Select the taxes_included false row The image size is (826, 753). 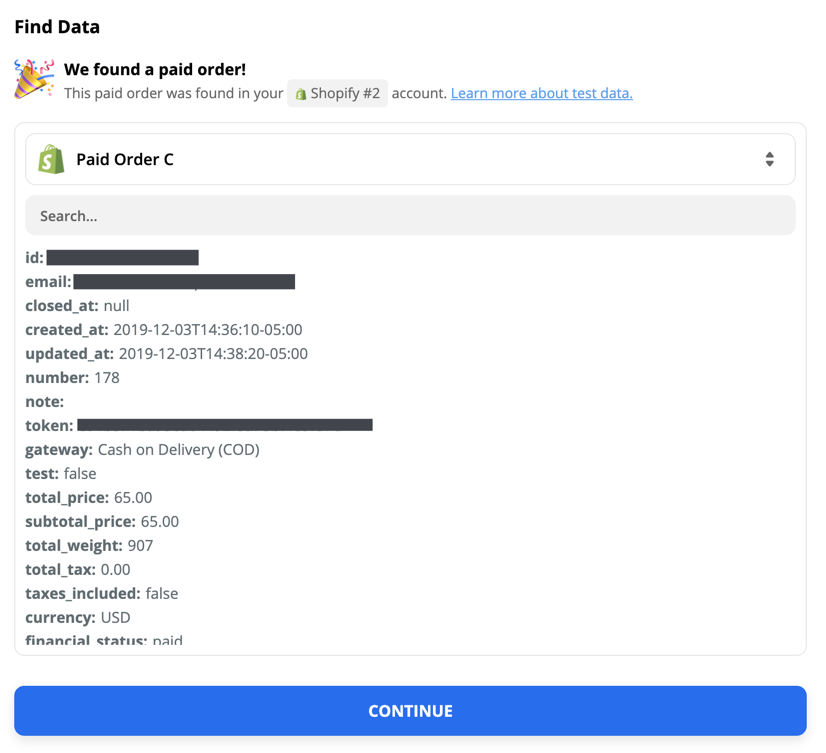coord(102,593)
